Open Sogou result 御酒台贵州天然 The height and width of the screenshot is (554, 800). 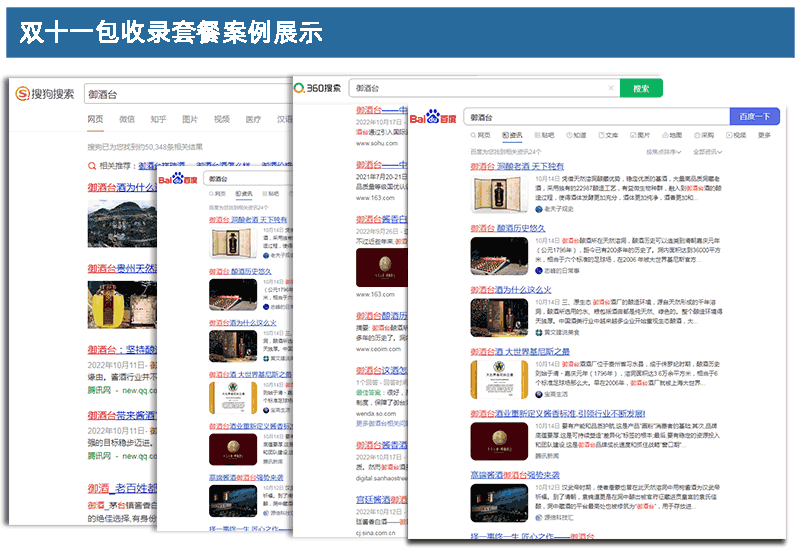tap(122, 268)
